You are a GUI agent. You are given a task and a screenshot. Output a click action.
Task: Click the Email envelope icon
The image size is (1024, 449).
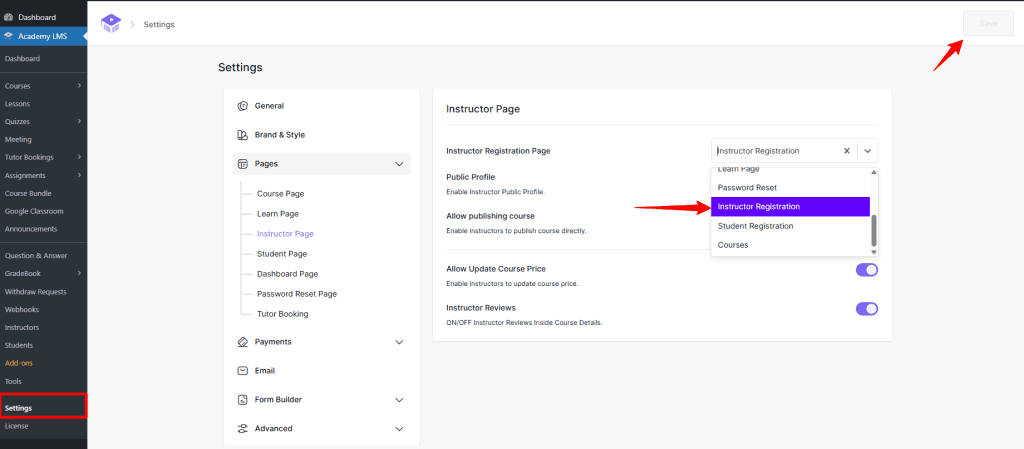click(x=243, y=371)
